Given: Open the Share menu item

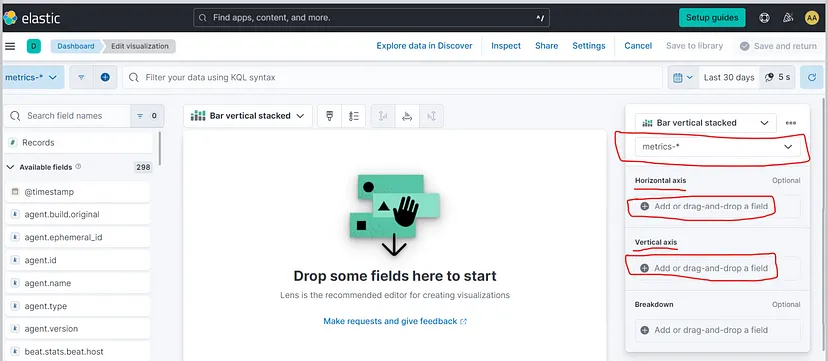Looking at the screenshot, I should (547, 46).
